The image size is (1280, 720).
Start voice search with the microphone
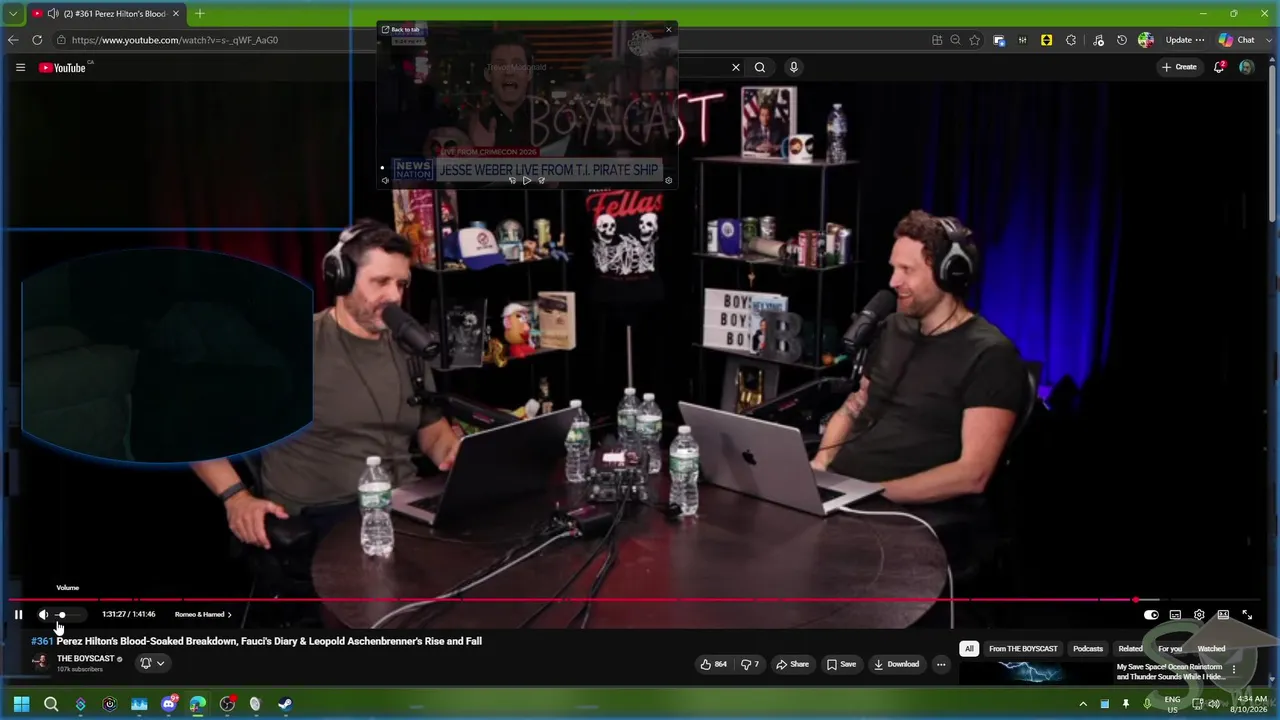click(794, 67)
